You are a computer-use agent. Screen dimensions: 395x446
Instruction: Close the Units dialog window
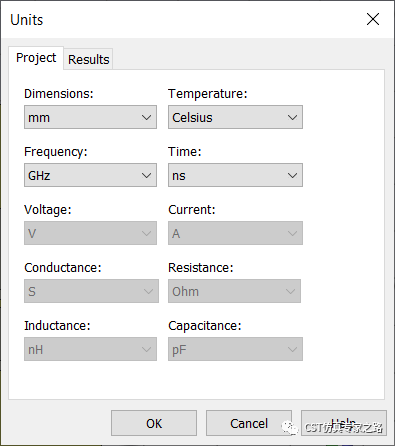pos(373,19)
